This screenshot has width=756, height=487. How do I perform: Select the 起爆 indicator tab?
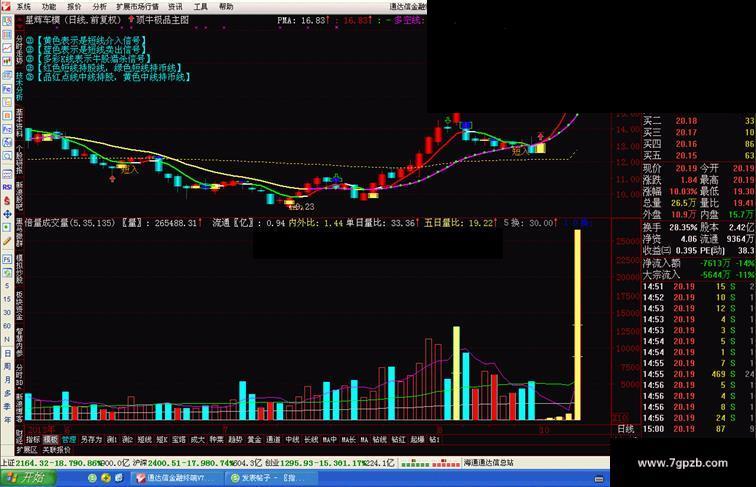pos(417,440)
